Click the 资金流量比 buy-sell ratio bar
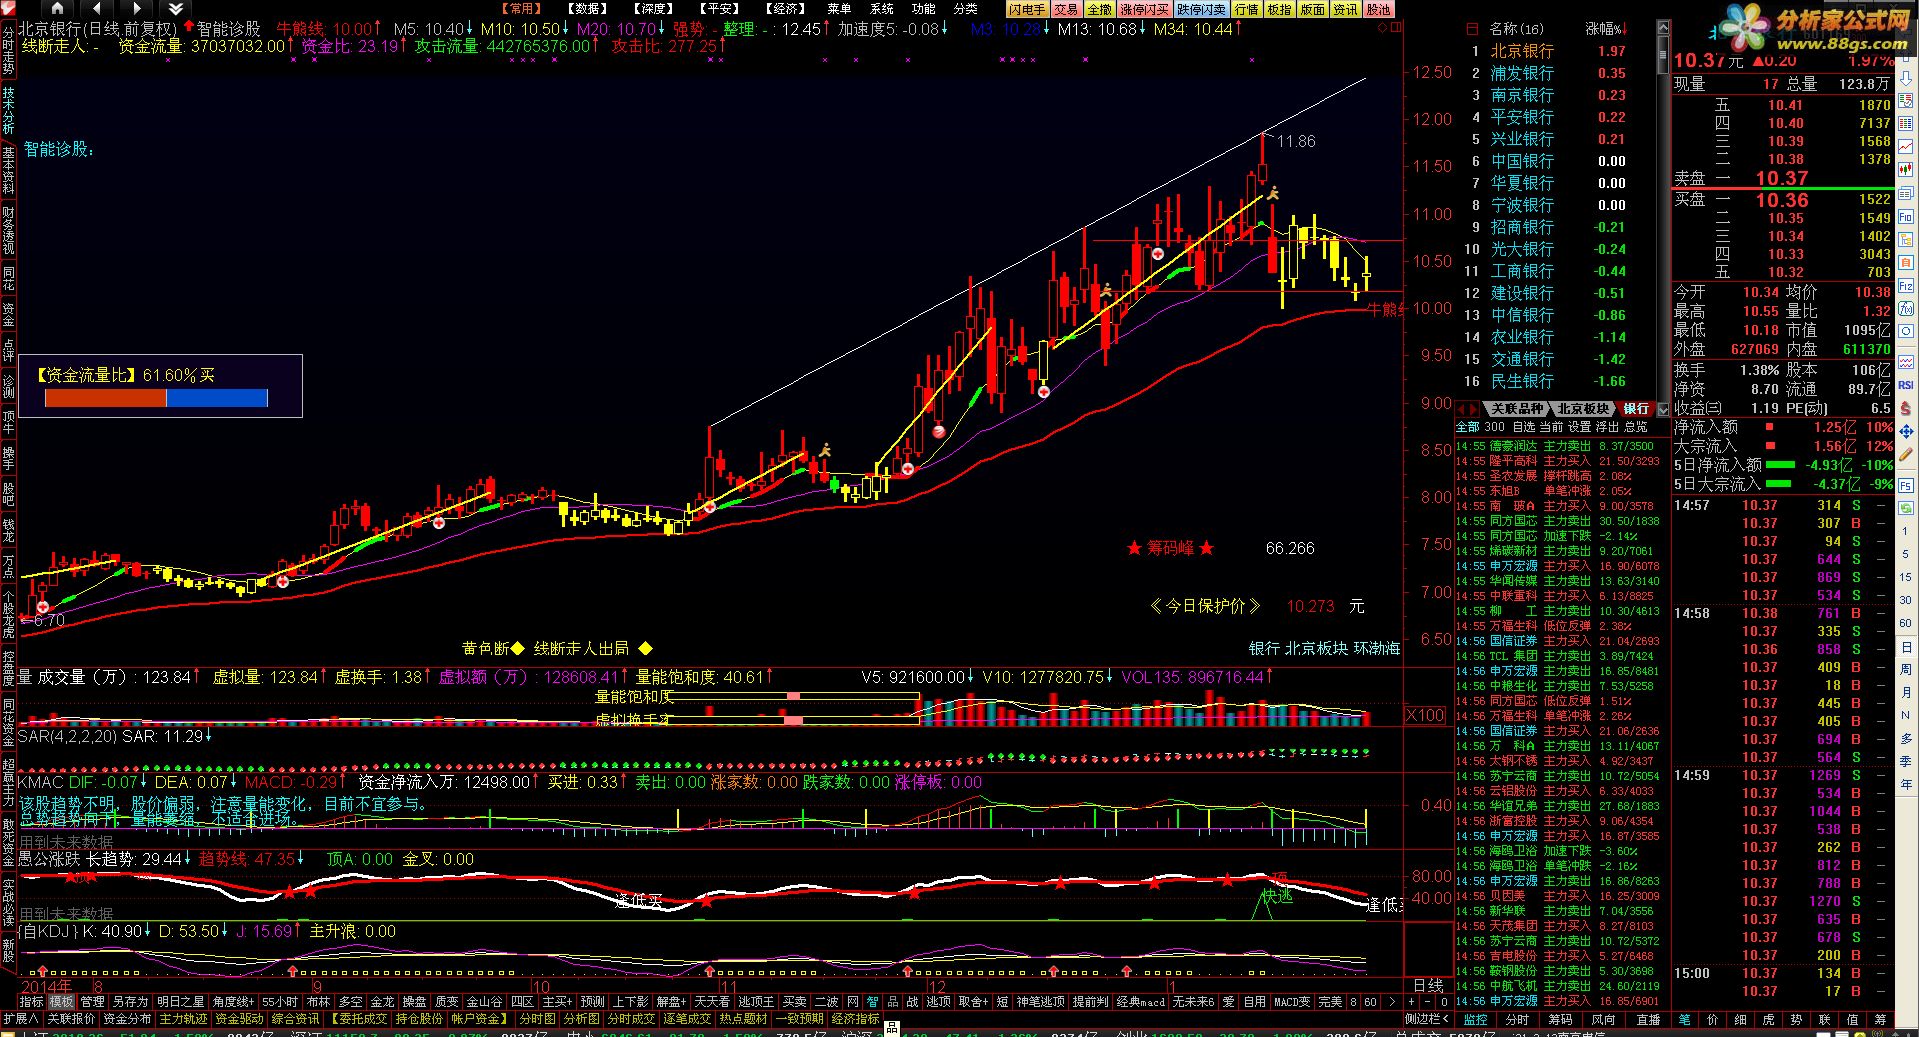Image resolution: width=1919 pixels, height=1037 pixels. [x=156, y=398]
